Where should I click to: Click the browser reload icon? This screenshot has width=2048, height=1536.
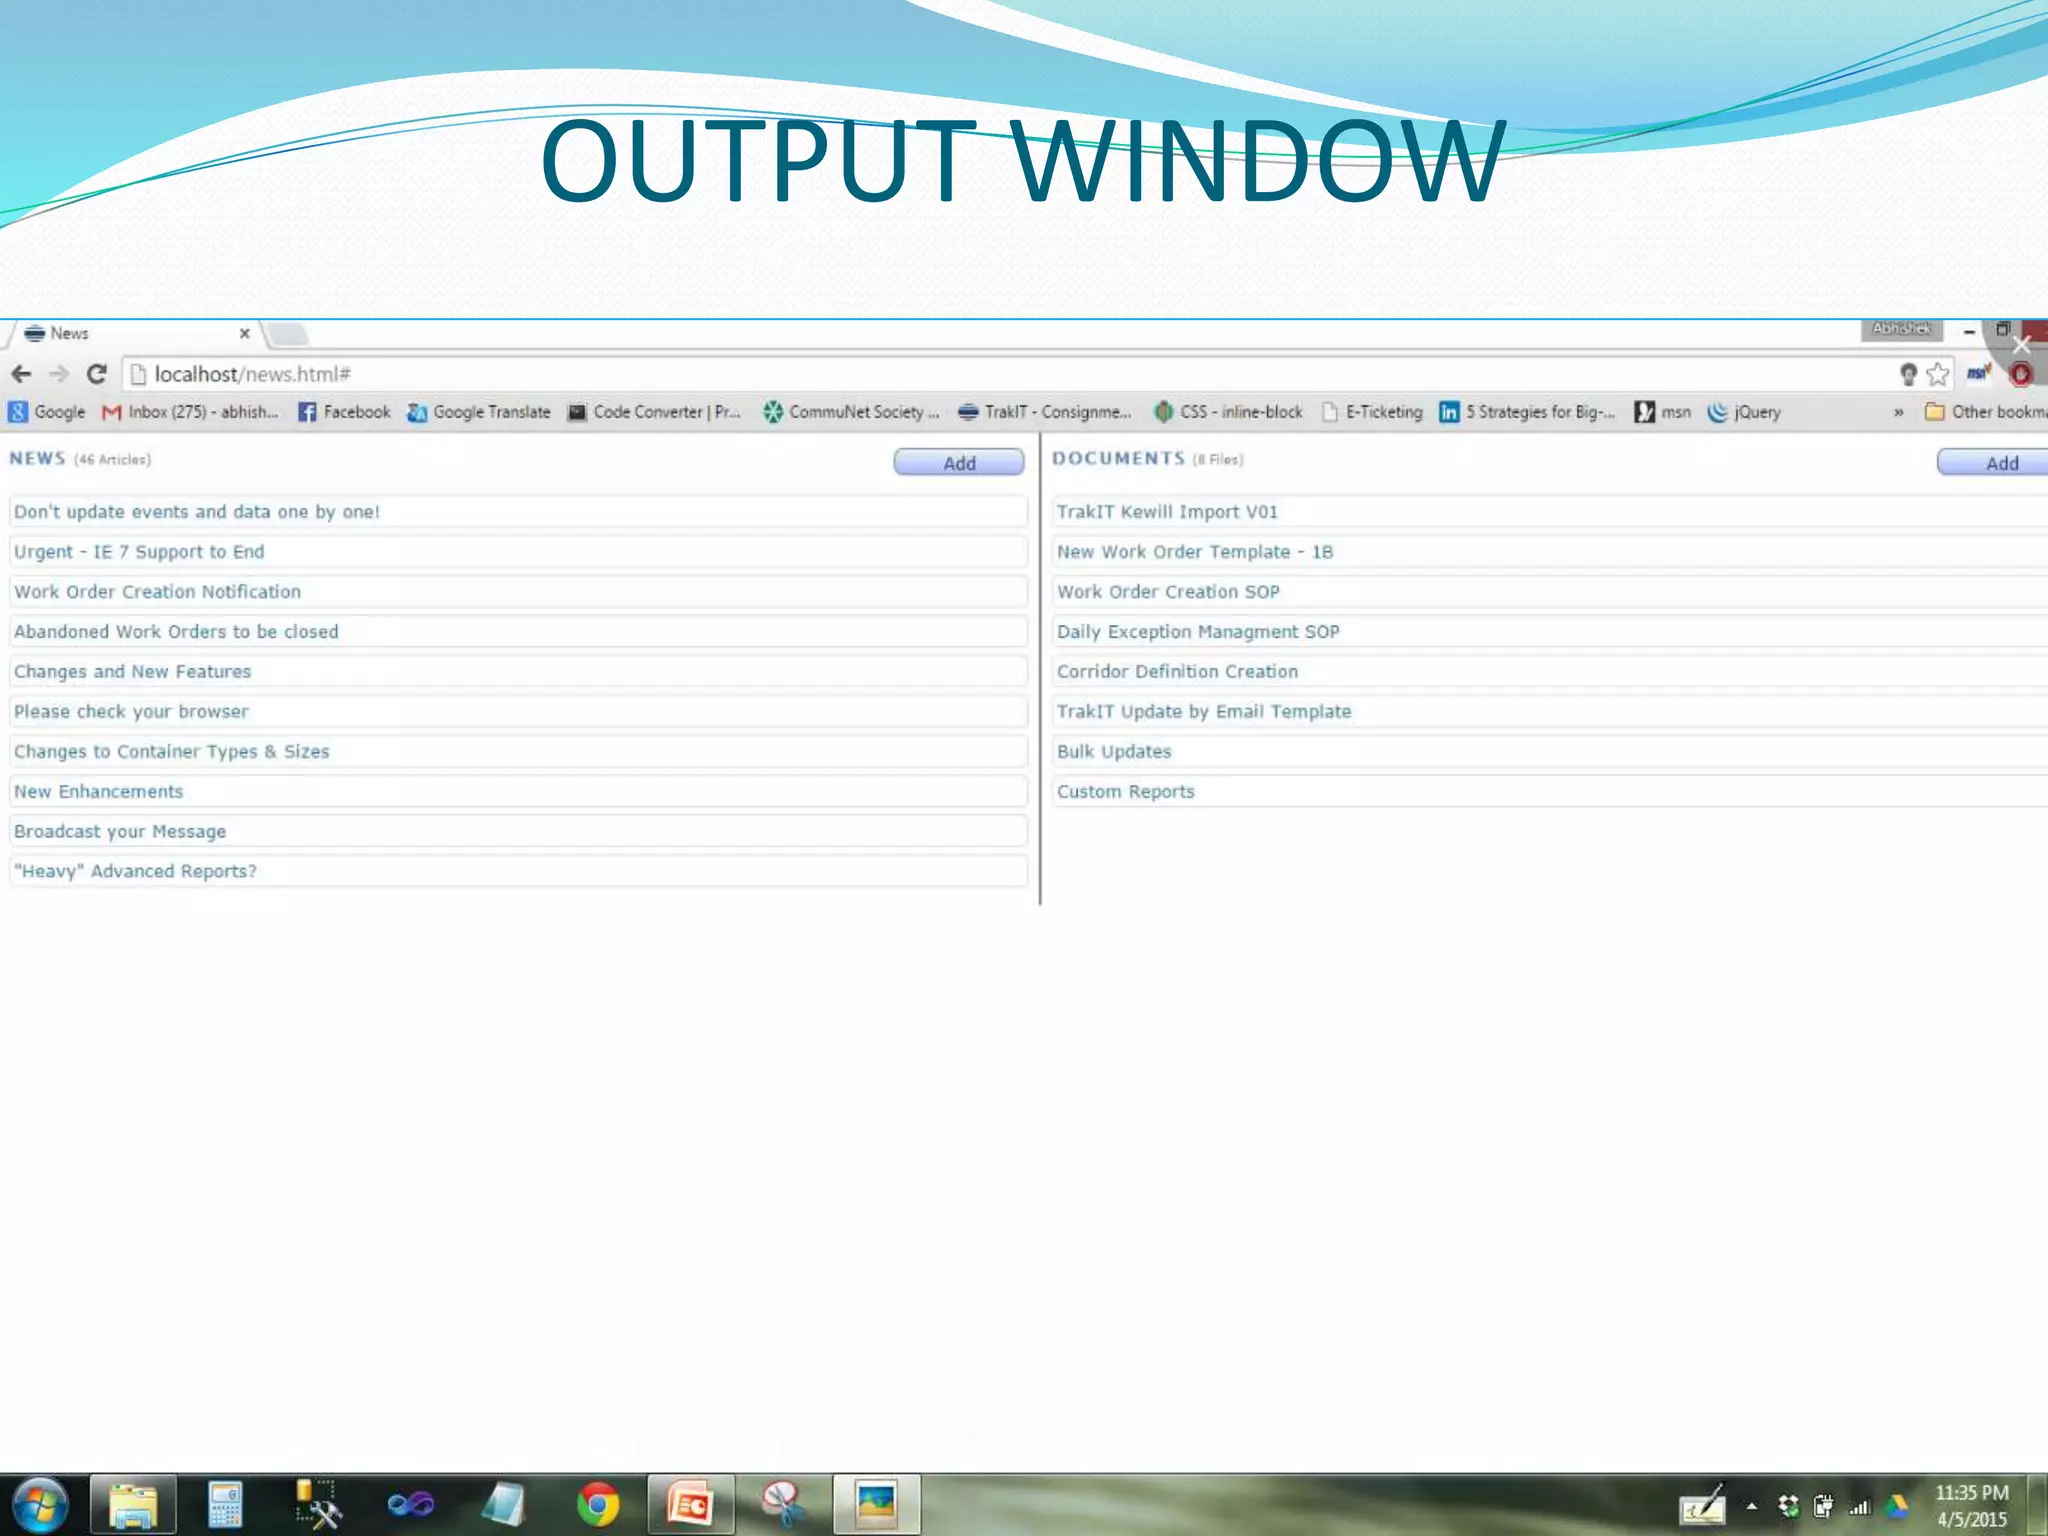coord(96,374)
